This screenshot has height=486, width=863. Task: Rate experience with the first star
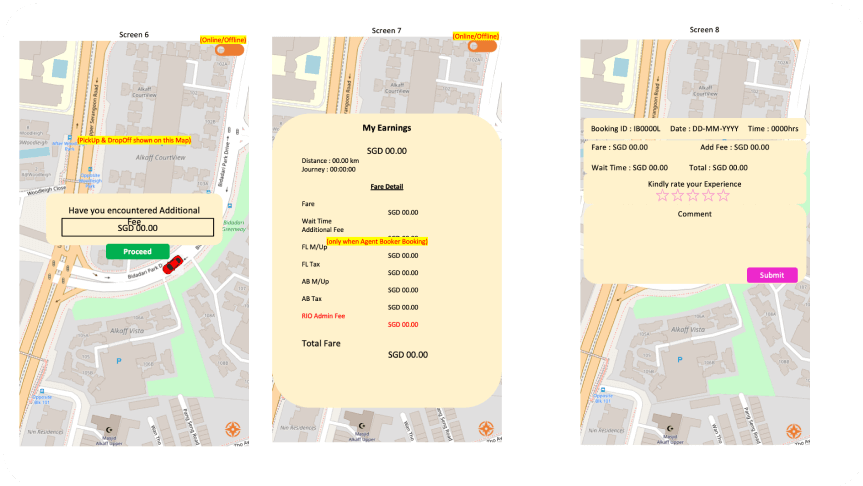point(662,196)
